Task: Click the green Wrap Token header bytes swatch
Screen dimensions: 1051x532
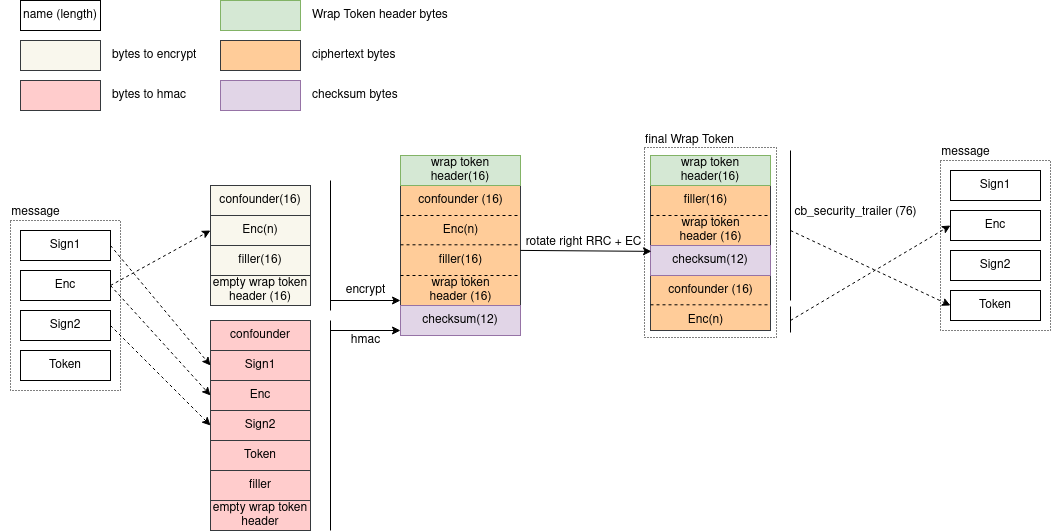Action: click(x=260, y=15)
